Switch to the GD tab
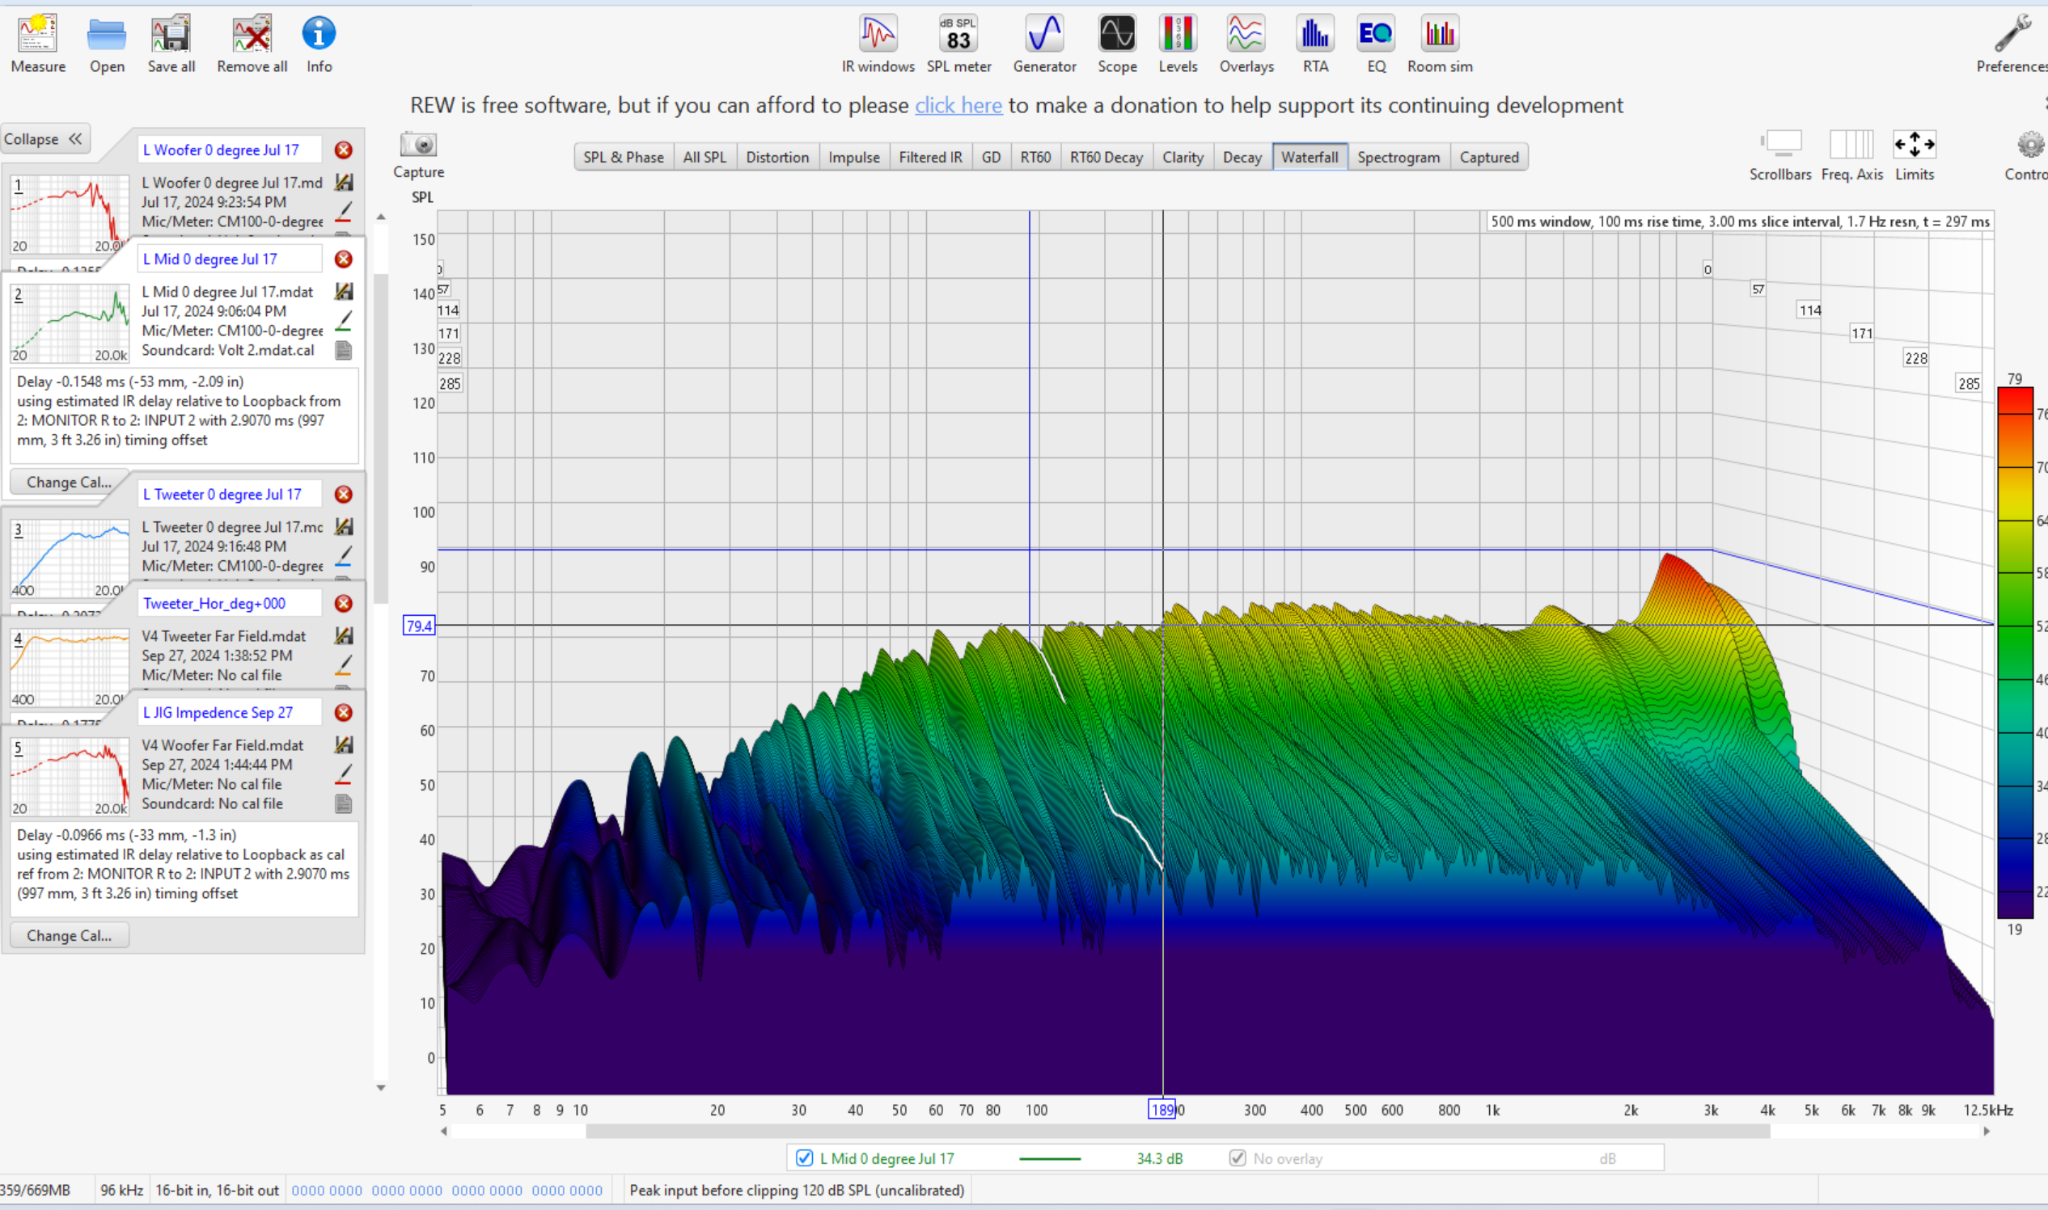The height and width of the screenshot is (1210, 2048). click(x=991, y=157)
